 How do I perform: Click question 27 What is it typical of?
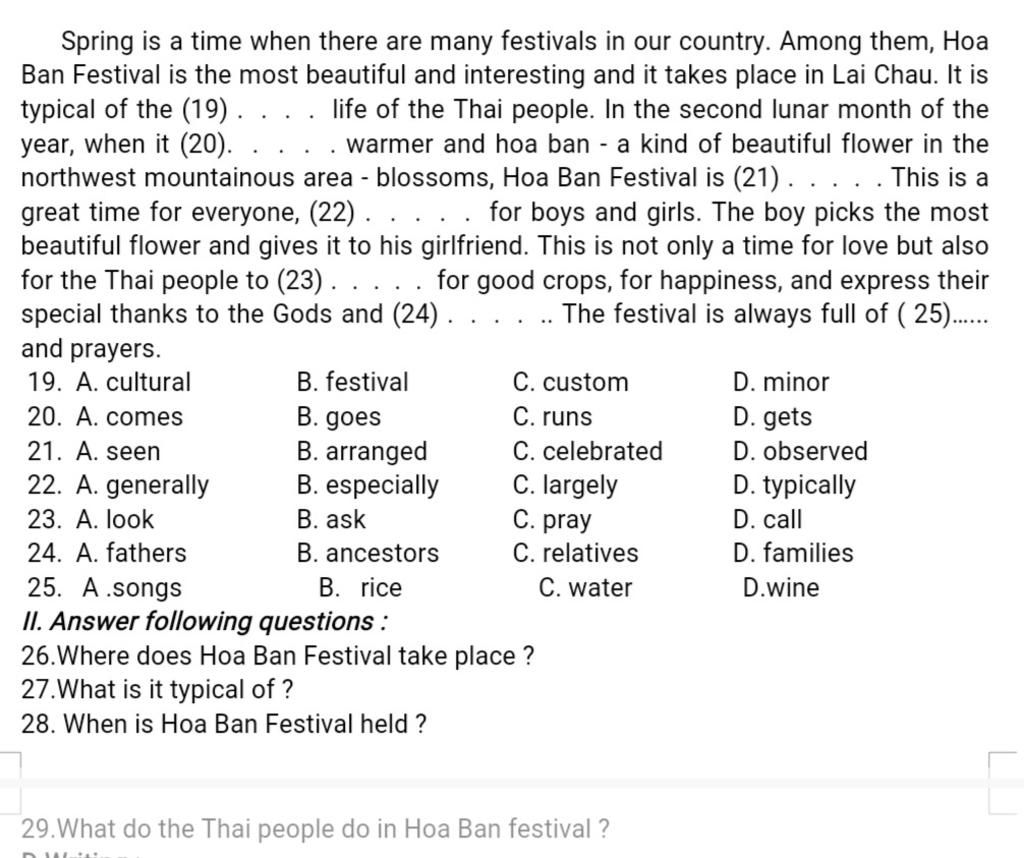click(157, 690)
